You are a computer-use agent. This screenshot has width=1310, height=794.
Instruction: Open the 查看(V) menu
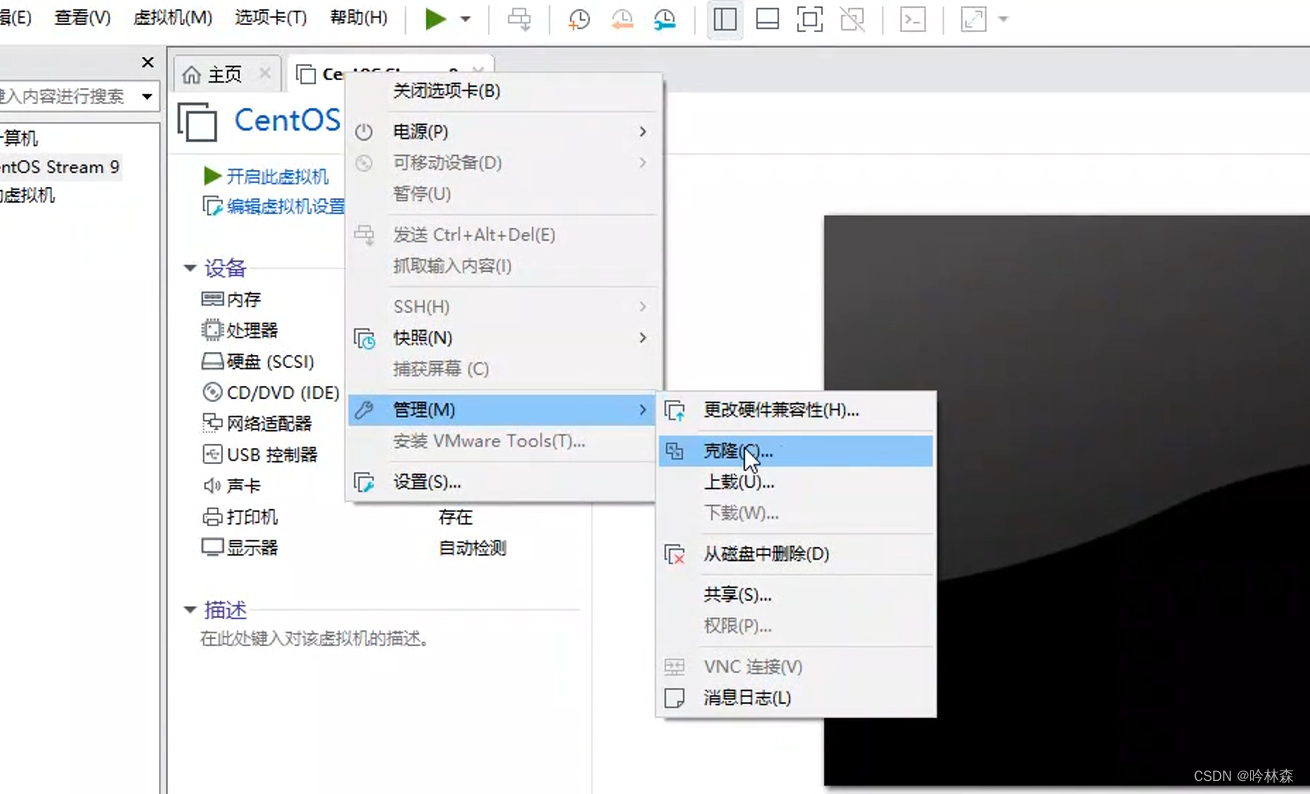point(82,18)
